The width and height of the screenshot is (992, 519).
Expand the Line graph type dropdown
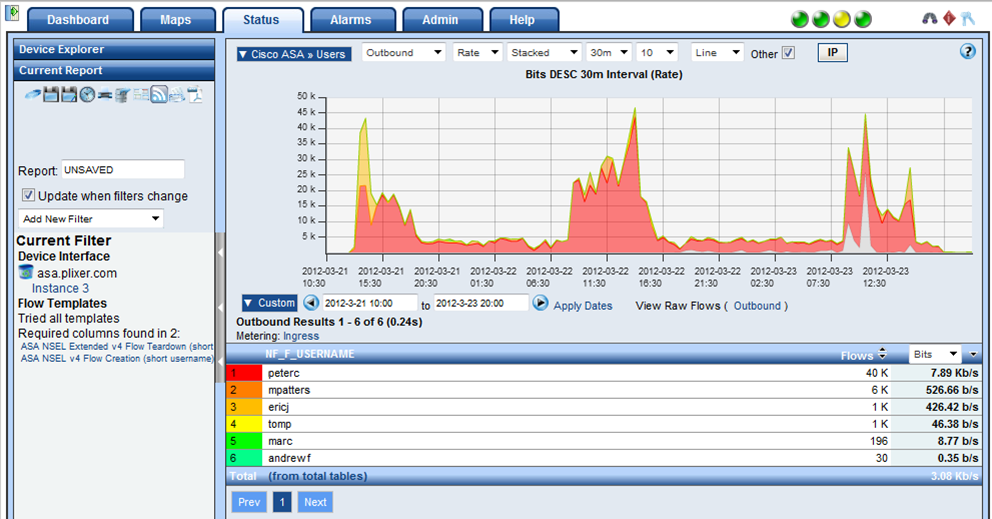(x=717, y=53)
